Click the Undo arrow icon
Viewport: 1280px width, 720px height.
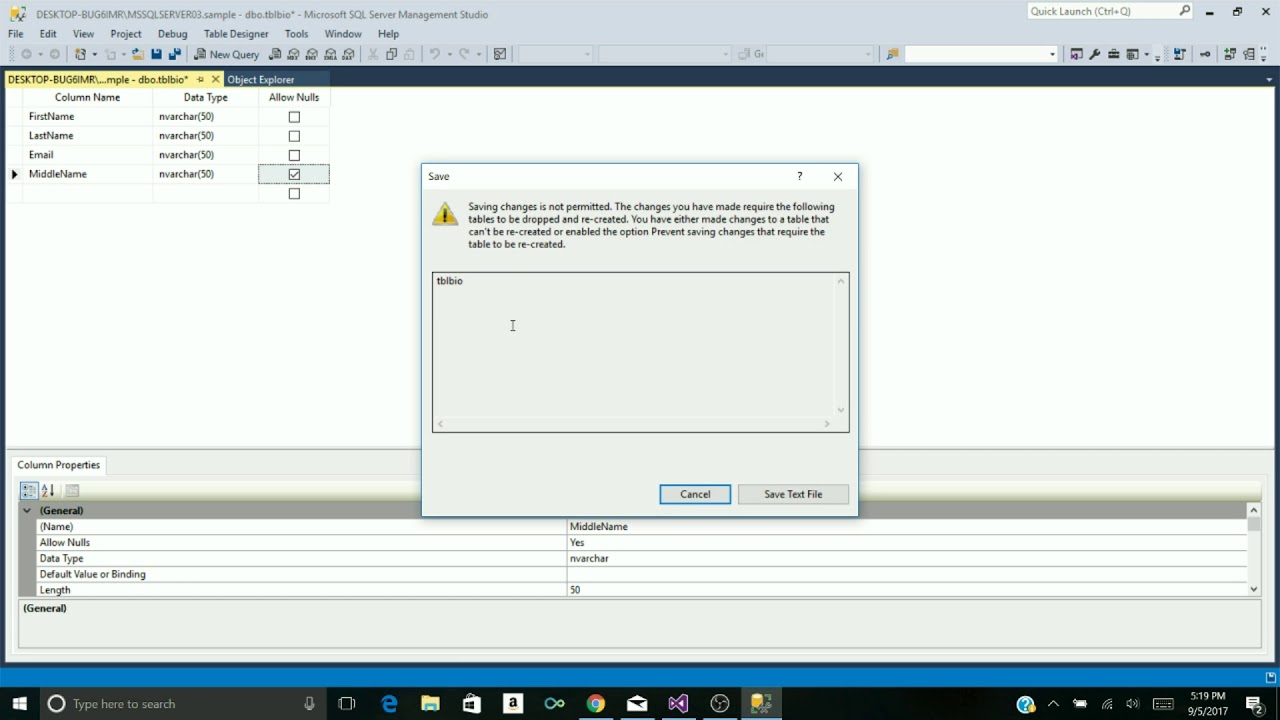435,54
